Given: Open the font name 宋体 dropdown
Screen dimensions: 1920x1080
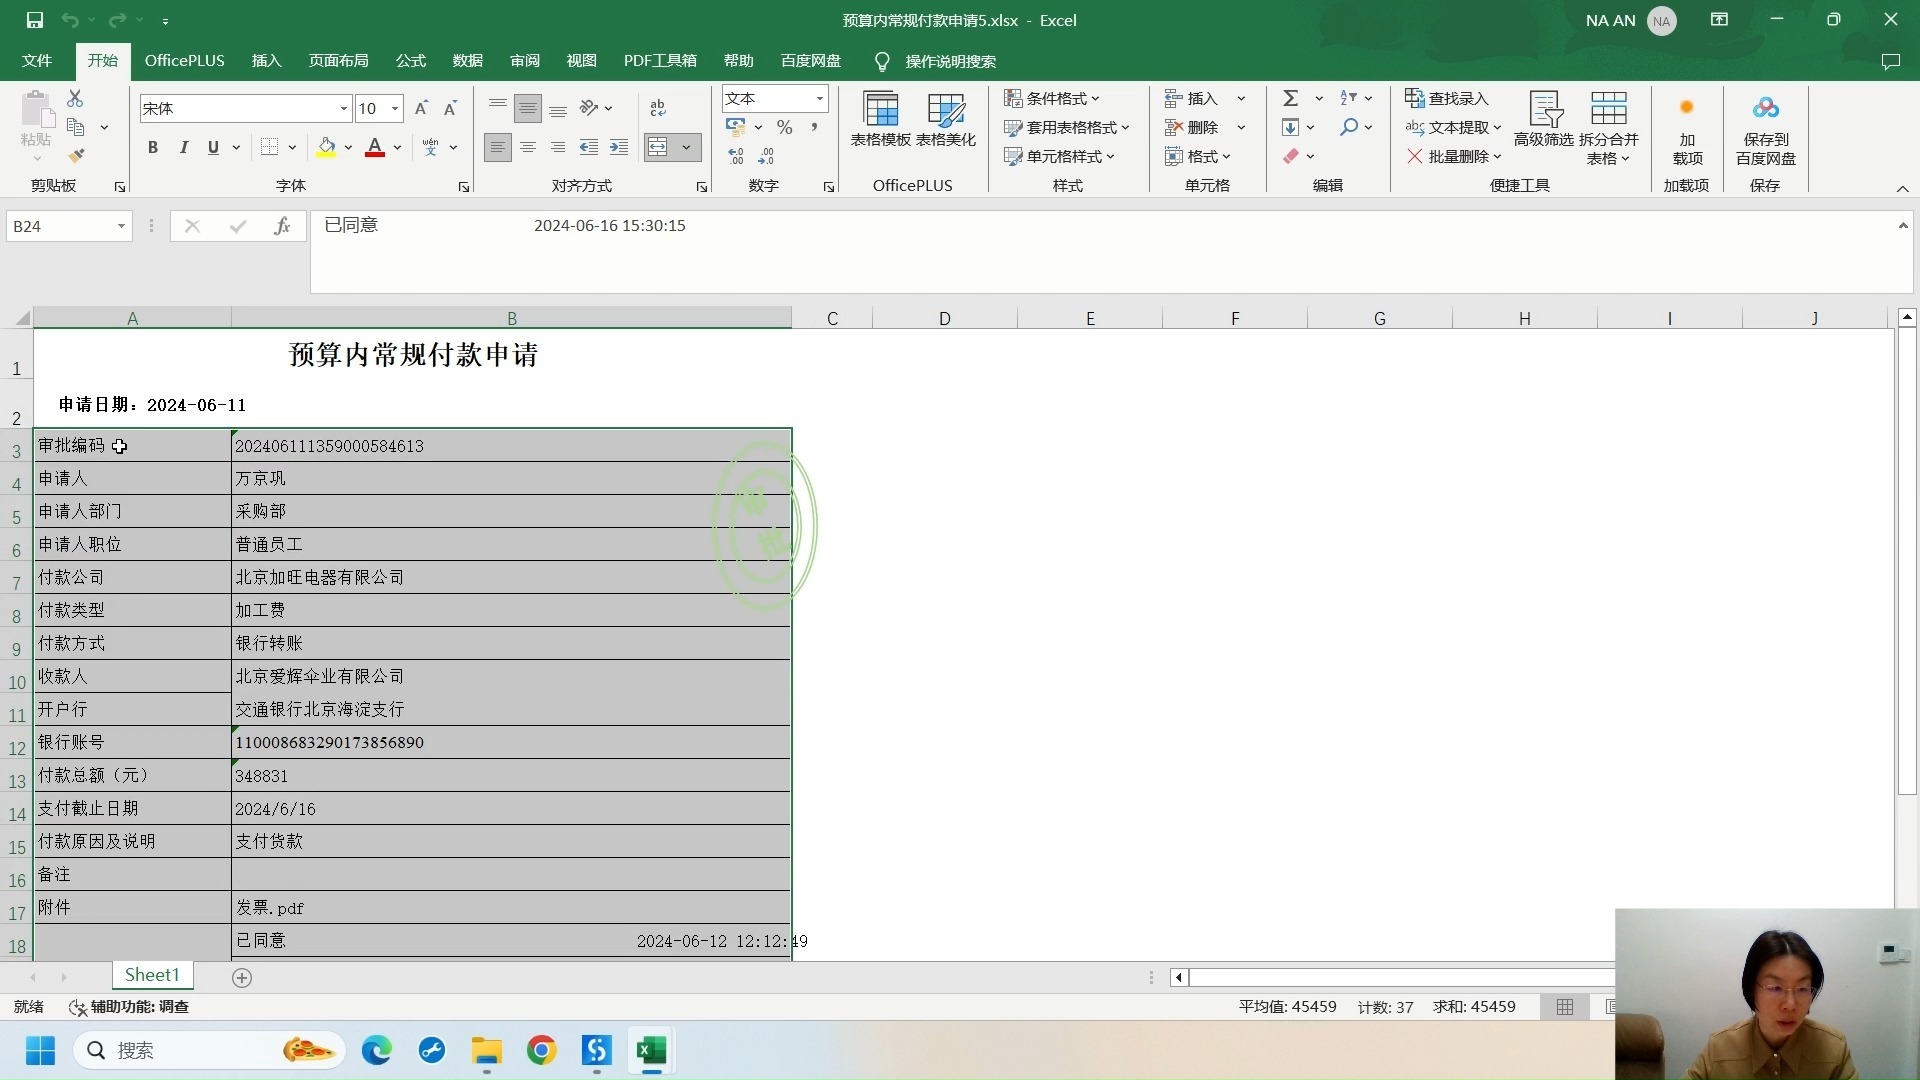Looking at the screenshot, I should click(344, 108).
